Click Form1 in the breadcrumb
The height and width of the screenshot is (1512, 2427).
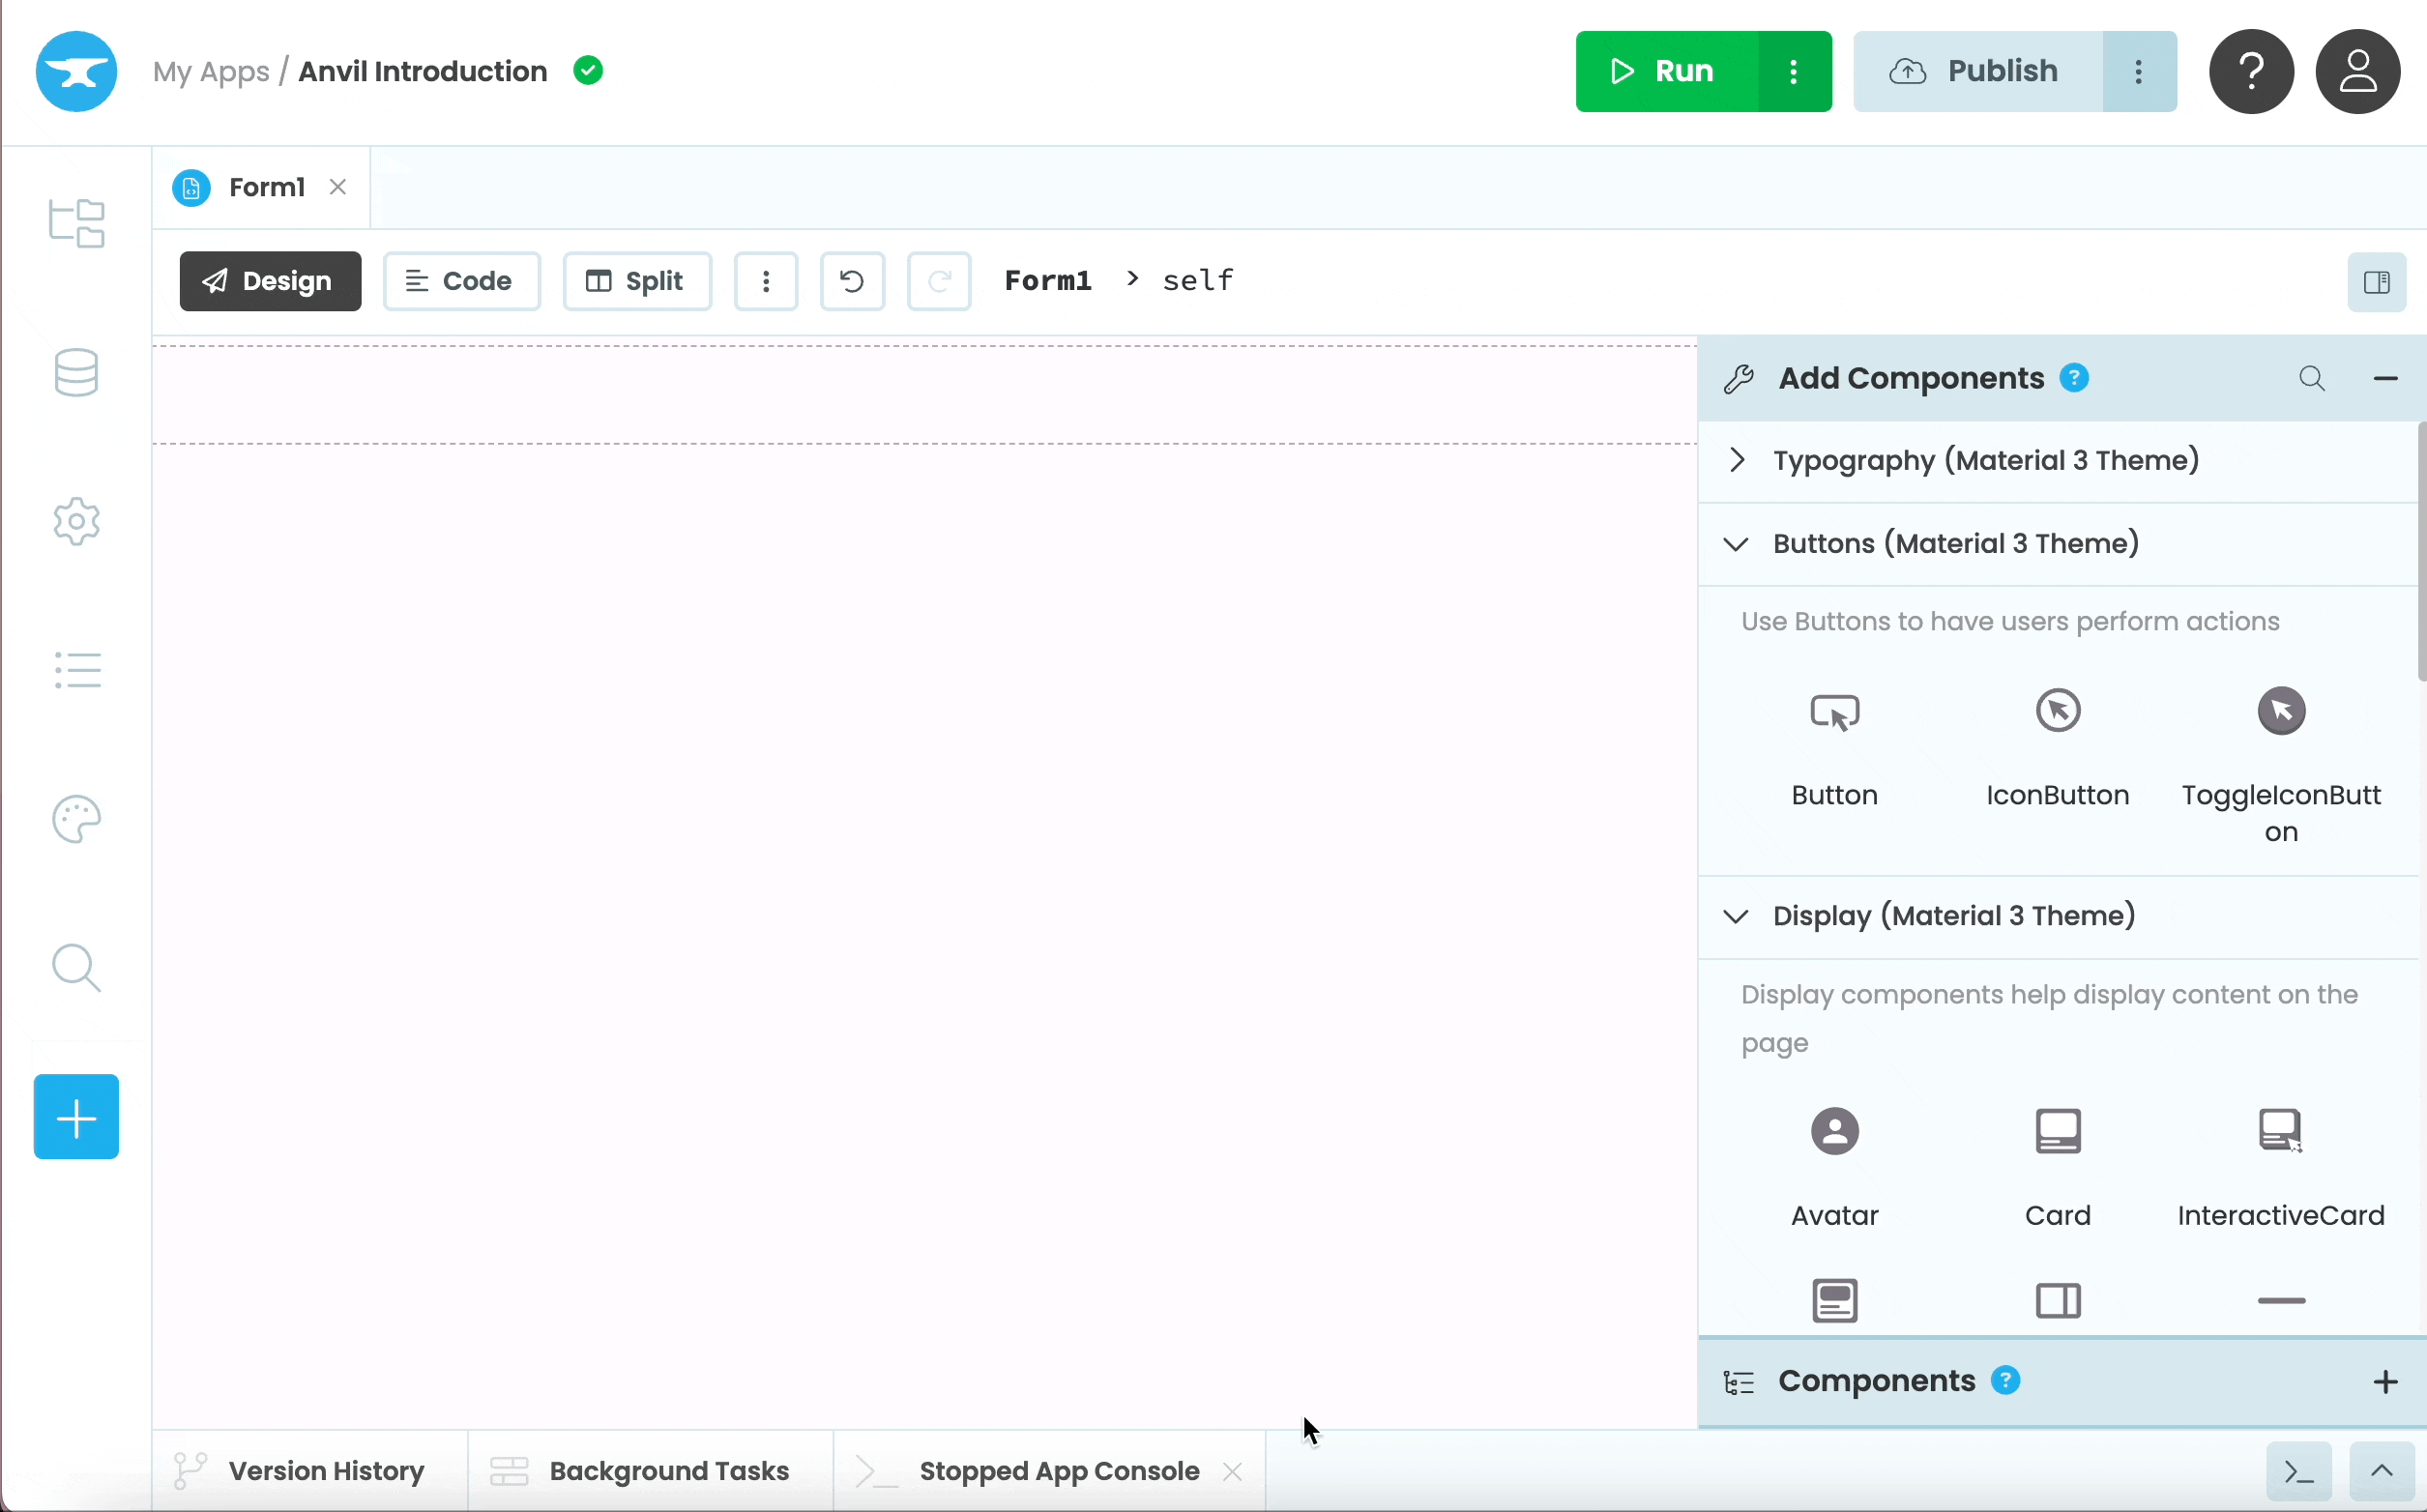(x=1047, y=281)
